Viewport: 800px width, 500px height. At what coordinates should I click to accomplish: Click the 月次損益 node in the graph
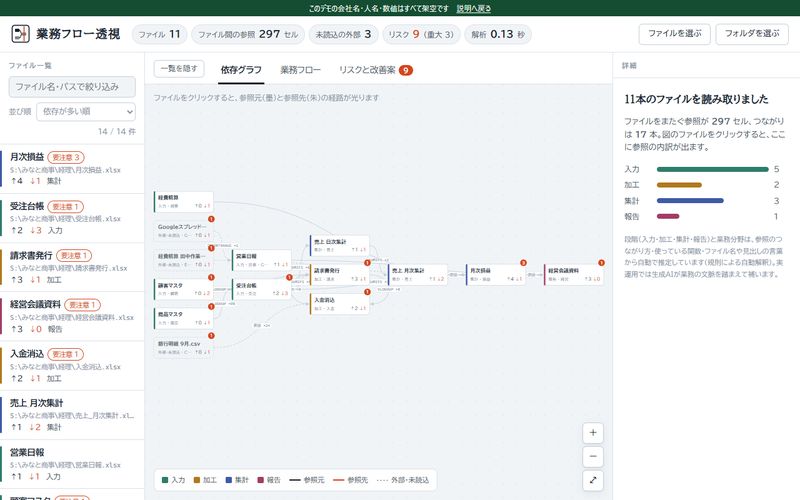tap(496, 274)
